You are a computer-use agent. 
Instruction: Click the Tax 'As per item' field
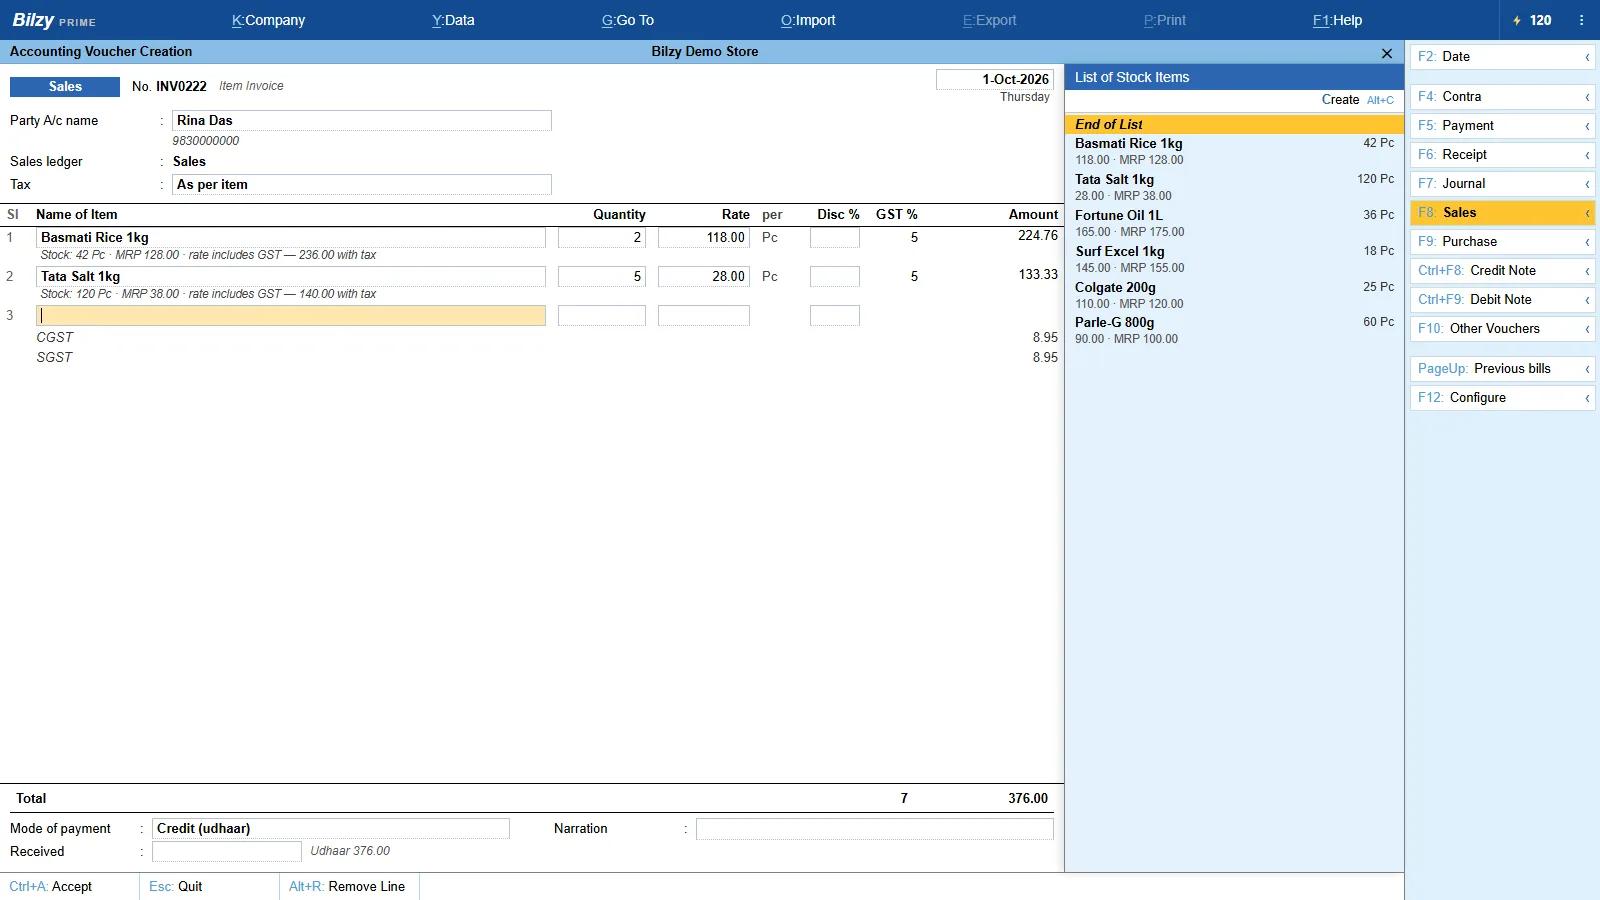click(x=361, y=184)
